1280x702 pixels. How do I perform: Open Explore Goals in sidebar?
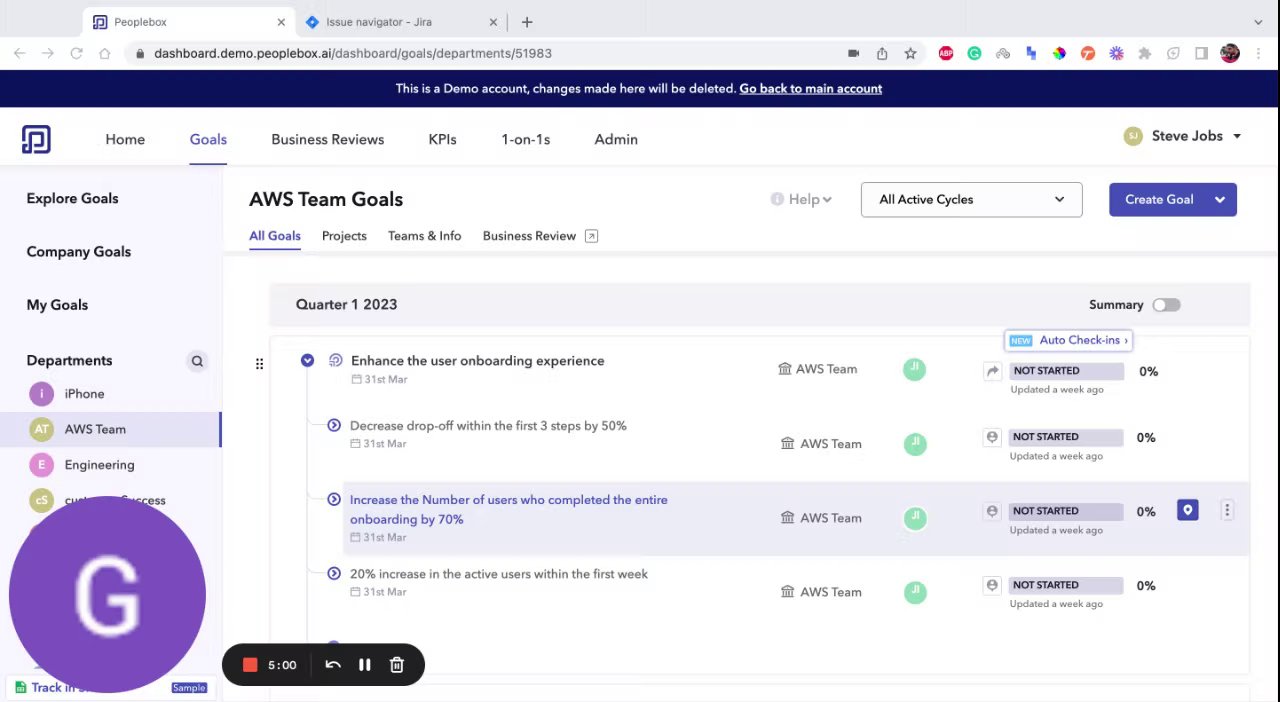72,198
